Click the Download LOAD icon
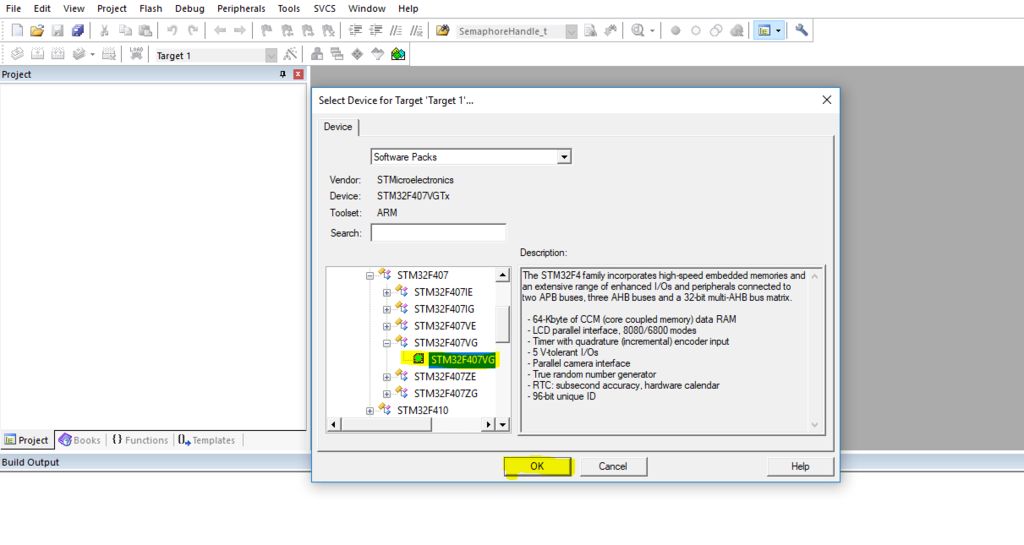 tap(136, 54)
